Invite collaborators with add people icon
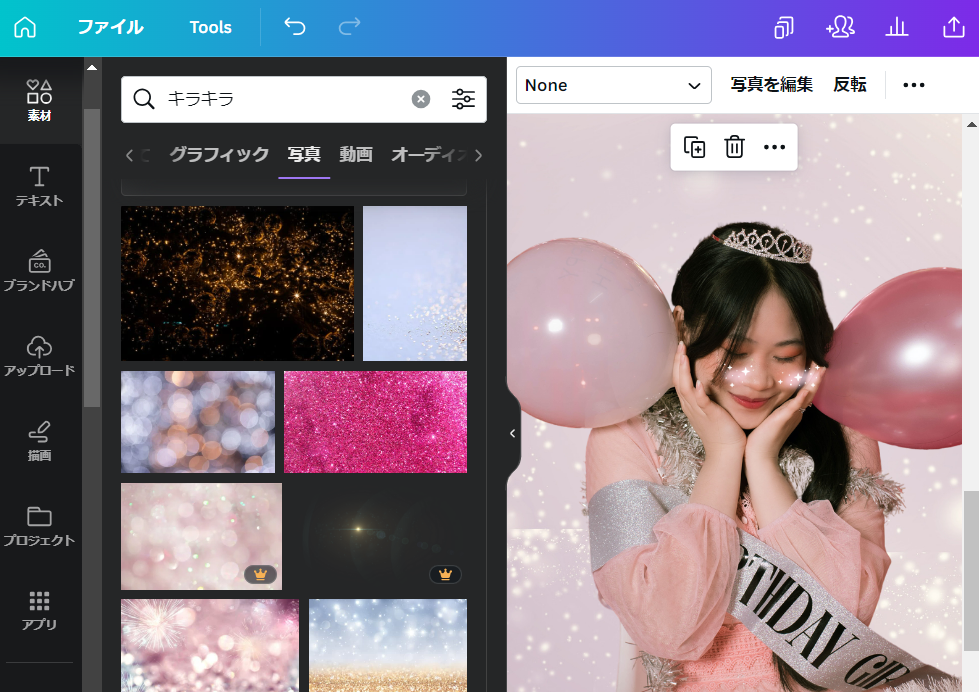This screenshot has height=692, width=979. [x=840, y=27]
